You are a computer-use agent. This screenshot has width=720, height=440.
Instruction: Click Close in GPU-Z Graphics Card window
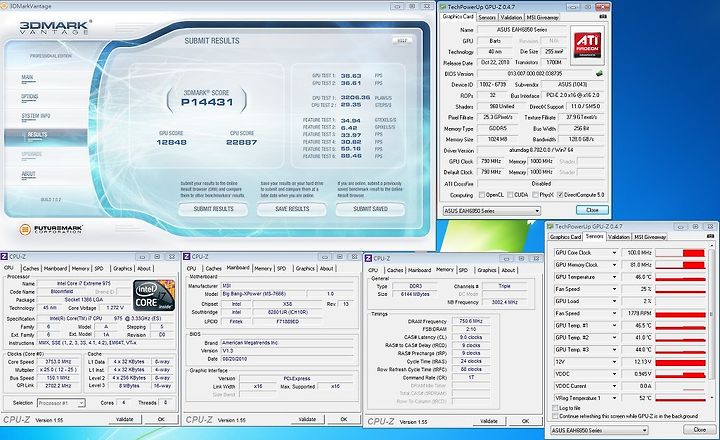point(592,210)
